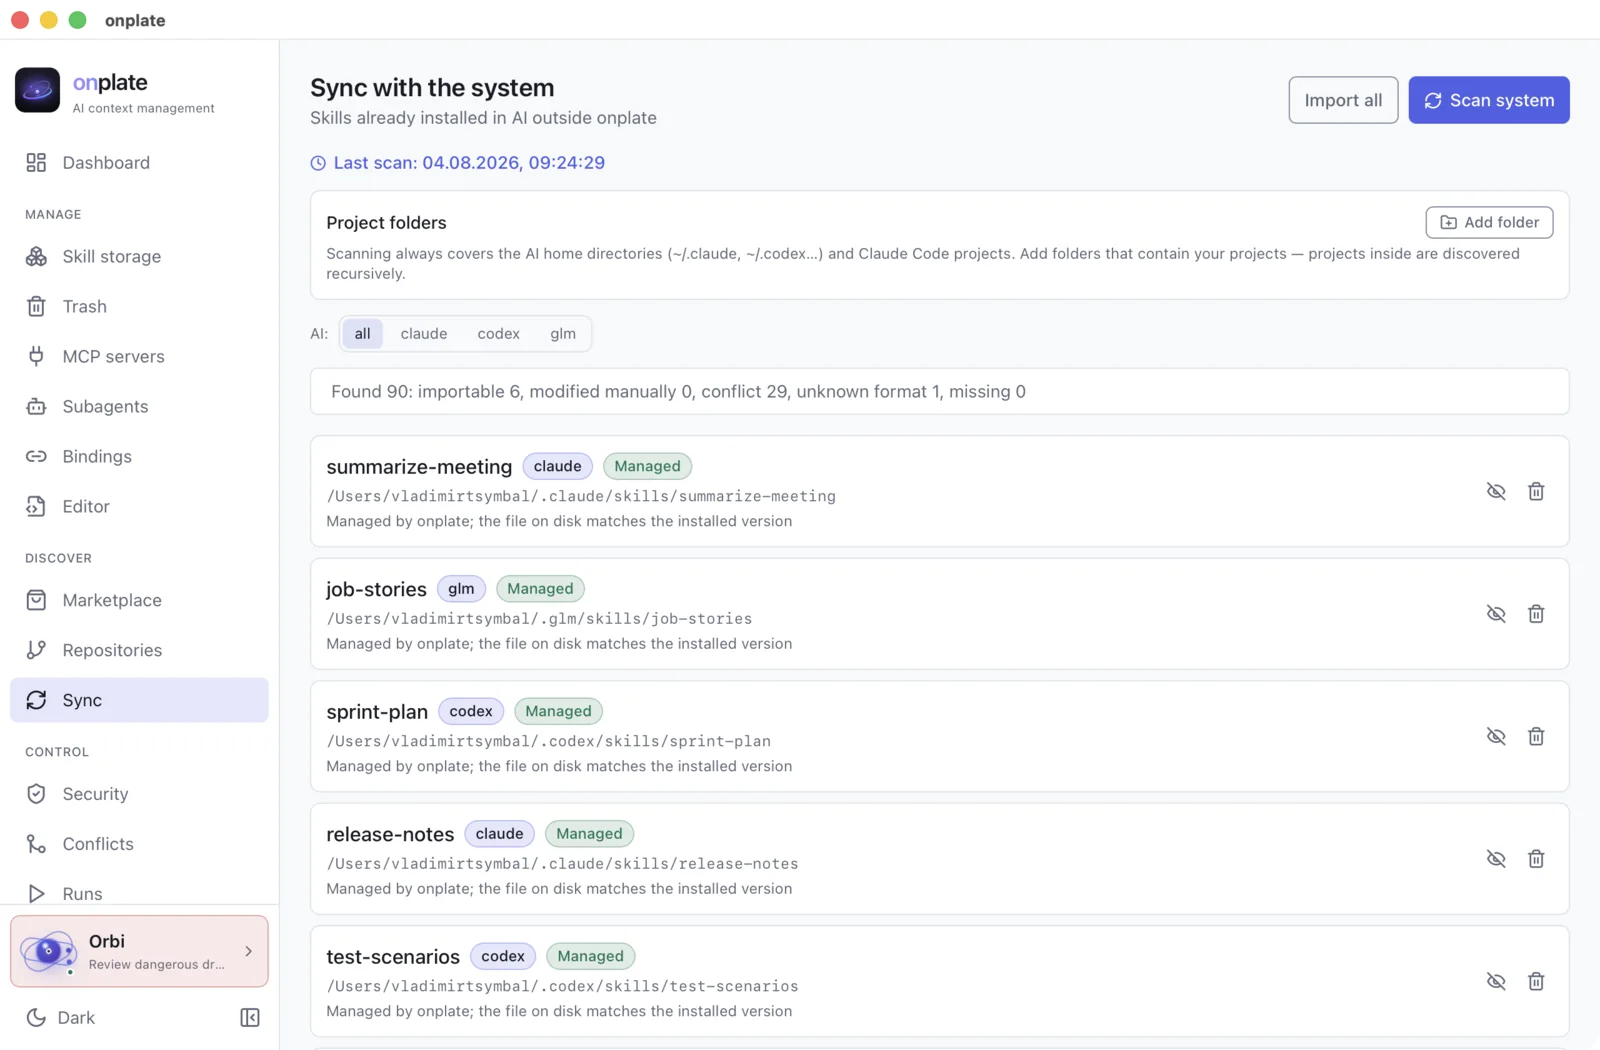Filter skills by glm
This screenshot has height=1050, width=1600.
point(563,334)
